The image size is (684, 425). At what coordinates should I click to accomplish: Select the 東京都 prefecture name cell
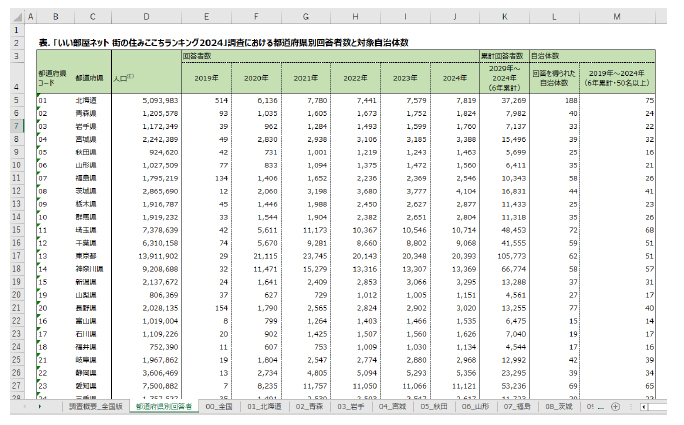(x=87, y=255)
